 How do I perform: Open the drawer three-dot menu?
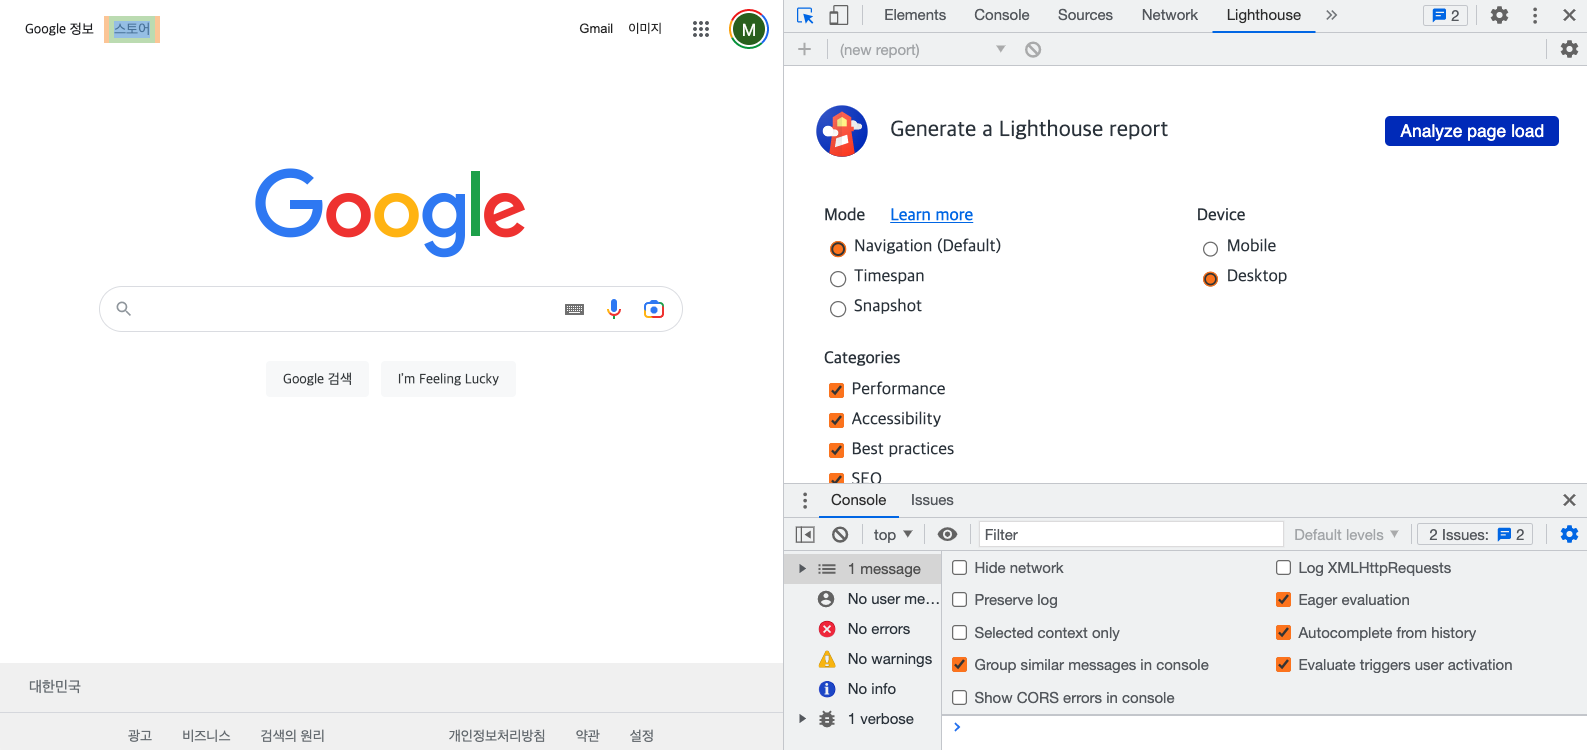coord(805,500)
